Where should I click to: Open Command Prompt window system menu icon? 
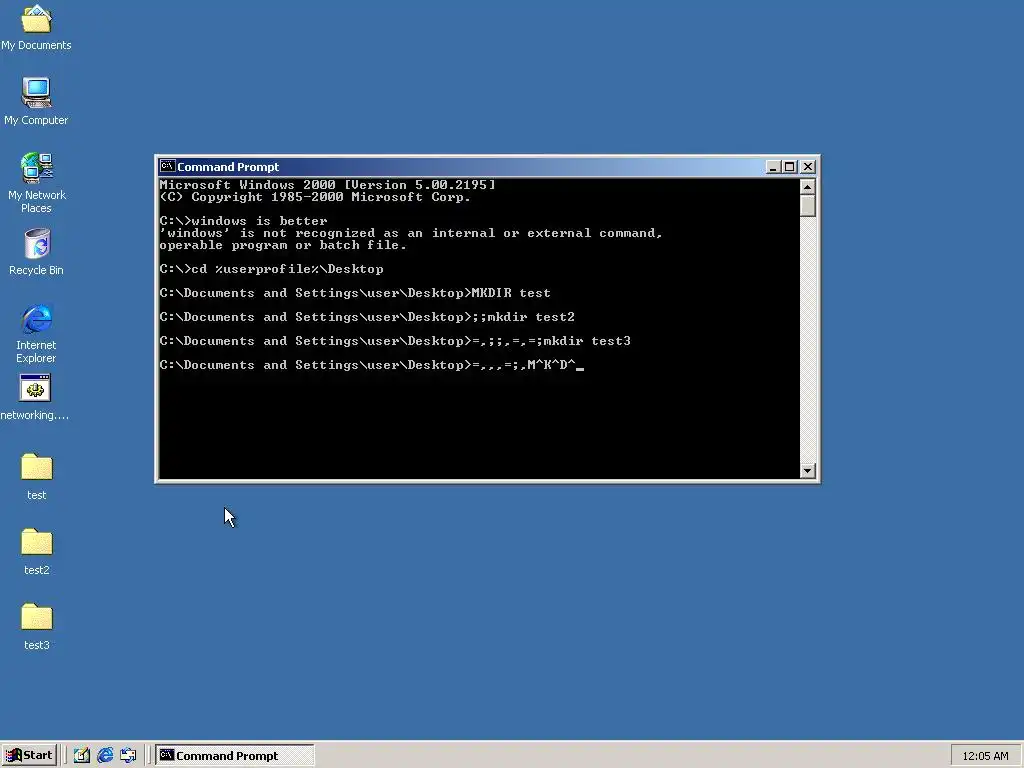tap(167, 167)
